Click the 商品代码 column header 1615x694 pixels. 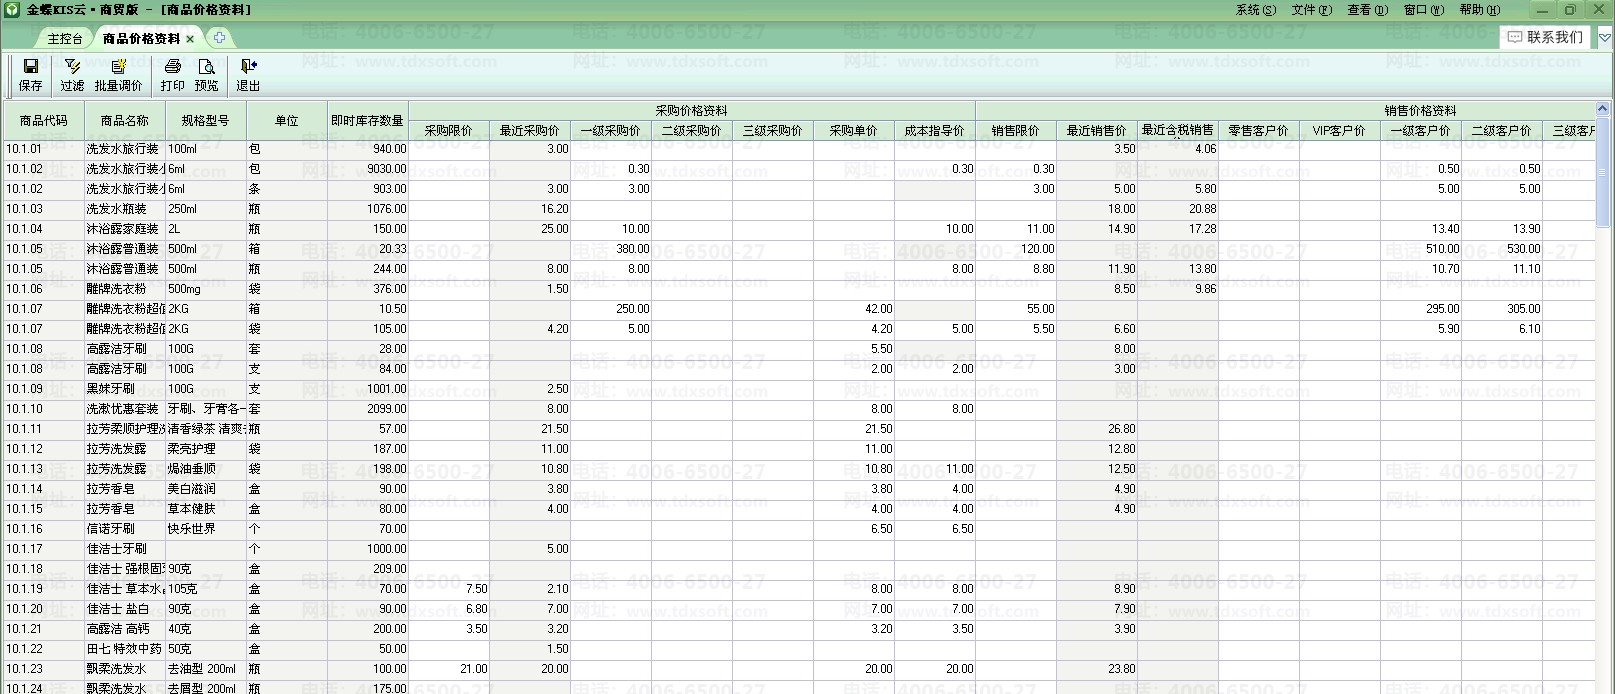(x=43, y=121)
